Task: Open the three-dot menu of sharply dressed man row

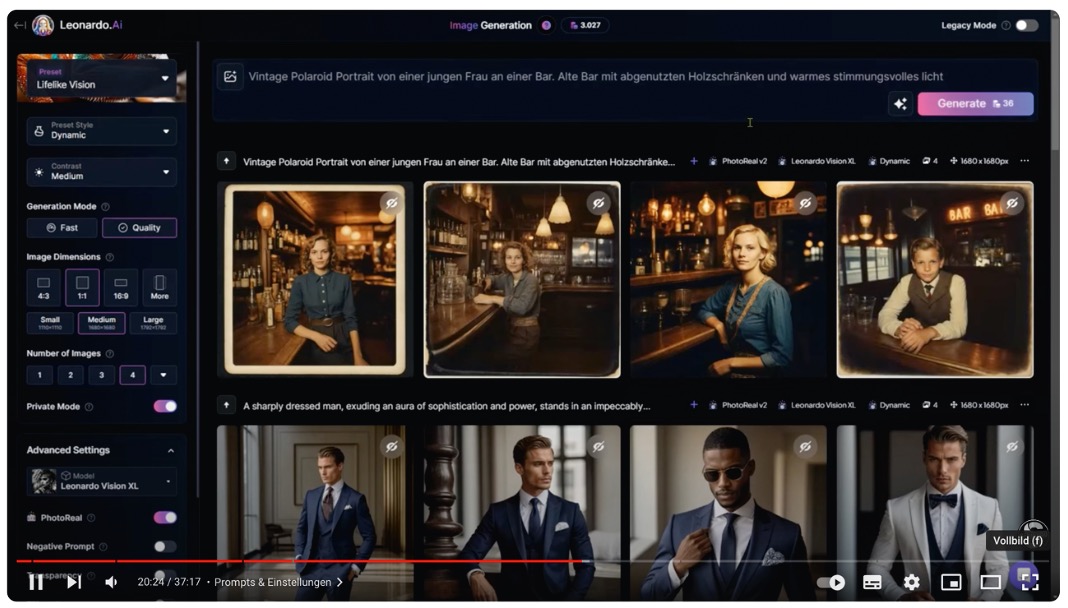Action: 1024,404
